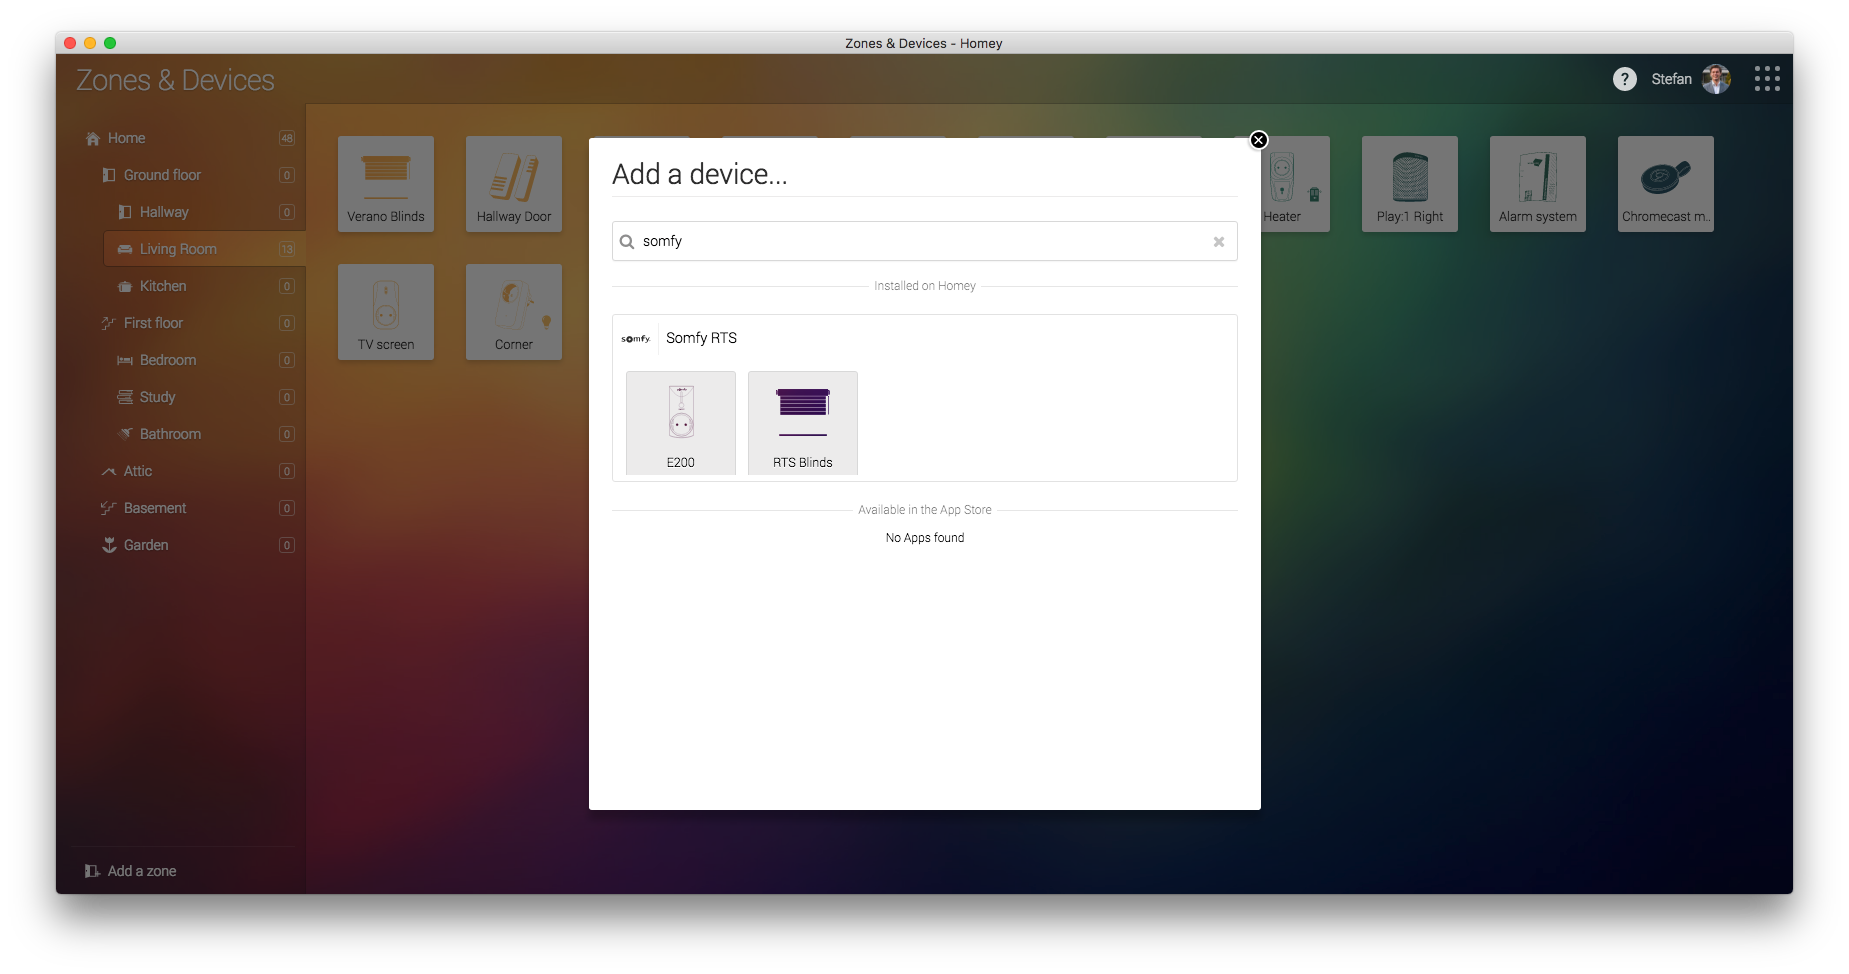This screenshot has height=974, width=1849.
Task: Click the magnifier search icon
Action: tap(627, 242)
